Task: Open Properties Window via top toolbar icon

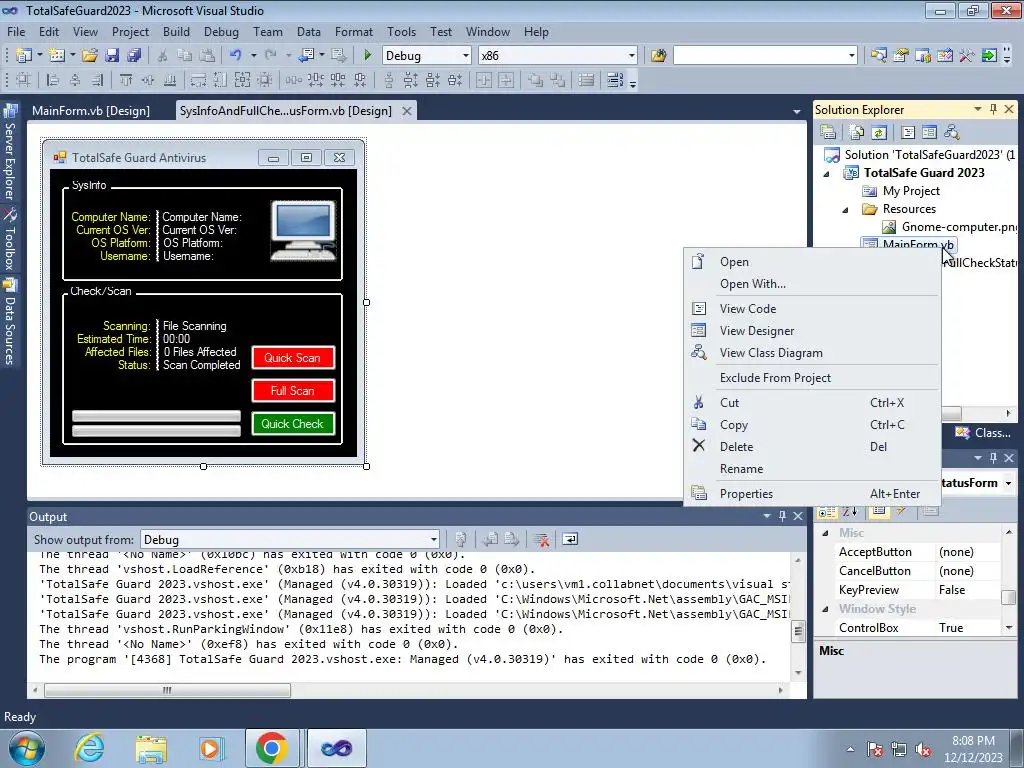Action: tap(901, 56)
